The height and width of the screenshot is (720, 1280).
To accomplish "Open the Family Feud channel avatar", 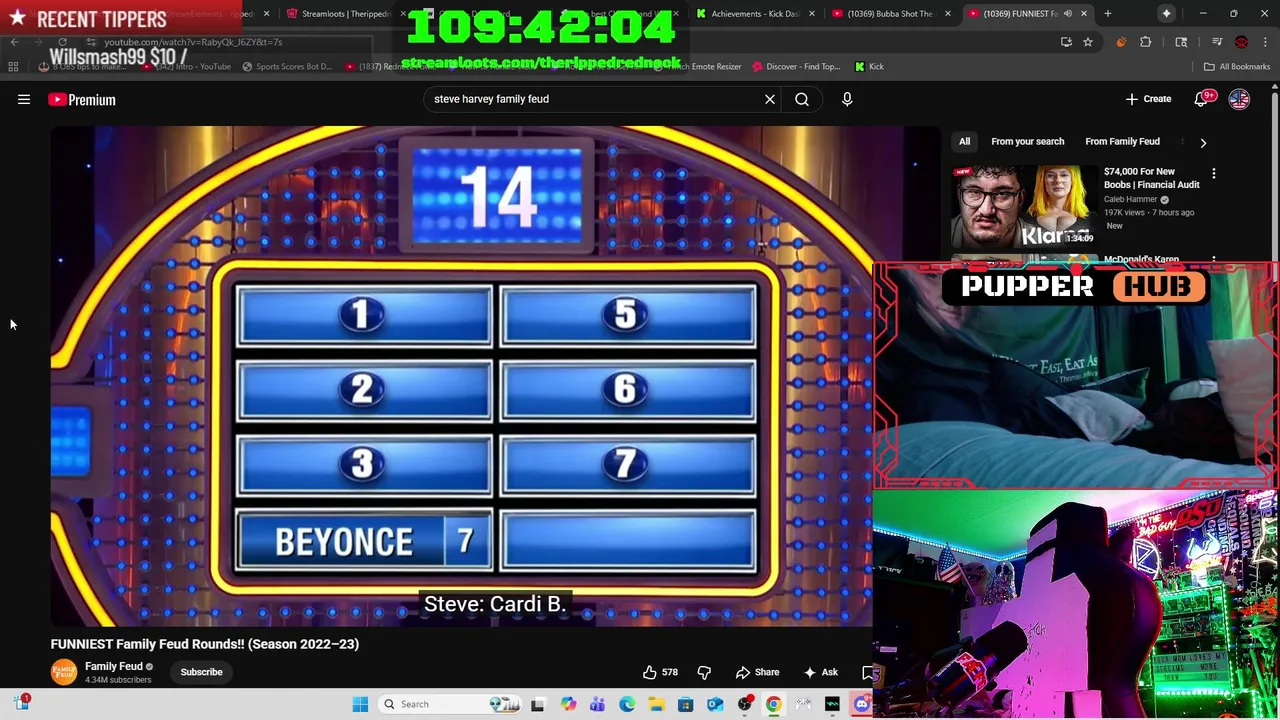I will point(64,672).
